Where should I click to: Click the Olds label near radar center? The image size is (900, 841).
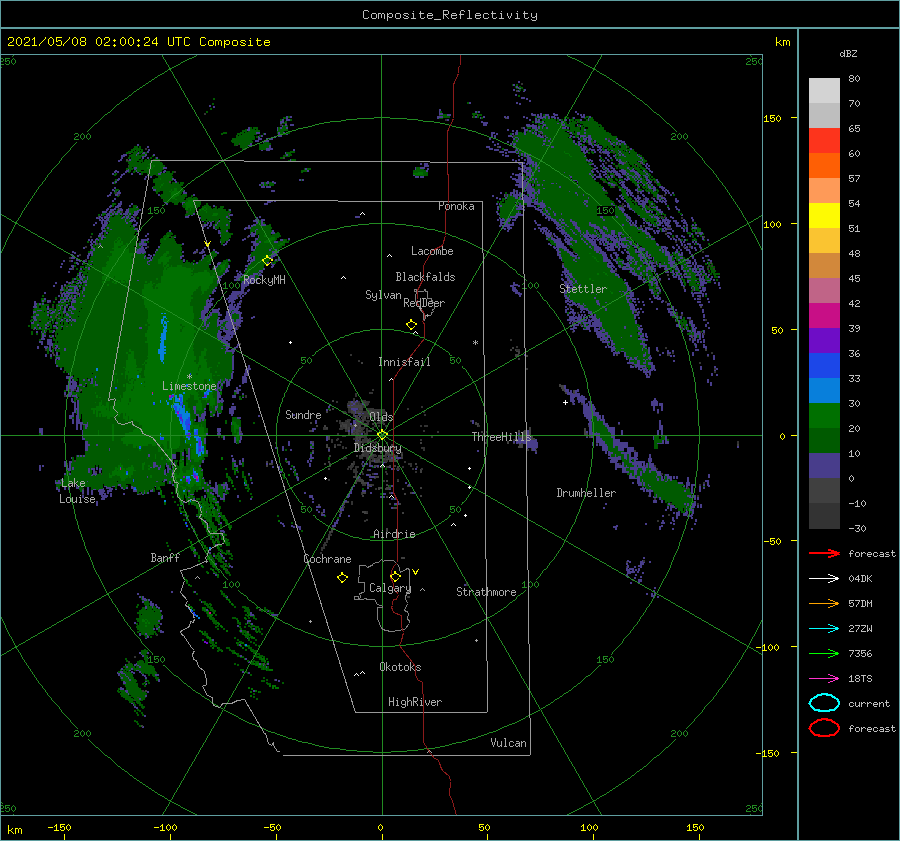click(x=381, y=417)
